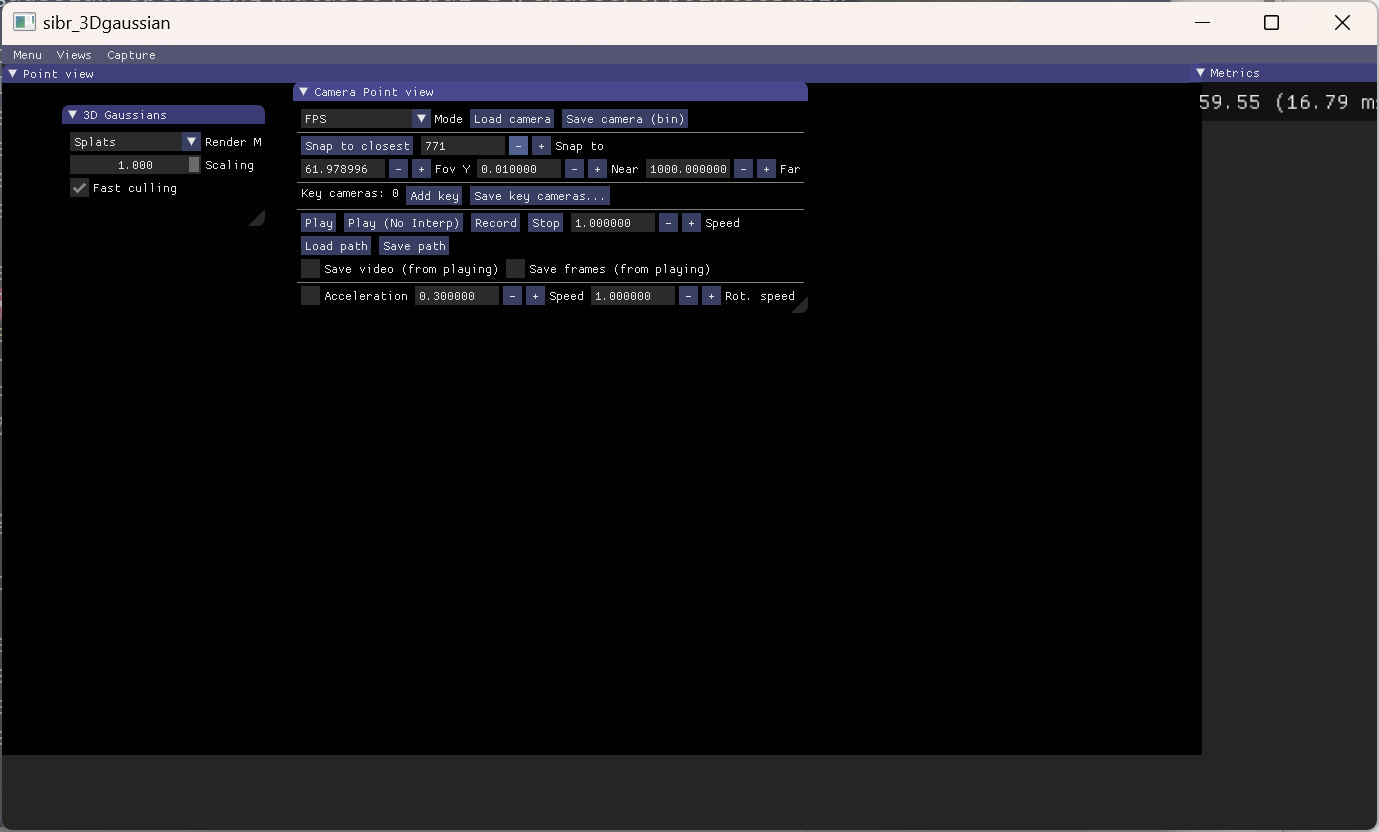
Task: Open the Render Mode dropdown showing Splats
Action: tap(191, 141)
